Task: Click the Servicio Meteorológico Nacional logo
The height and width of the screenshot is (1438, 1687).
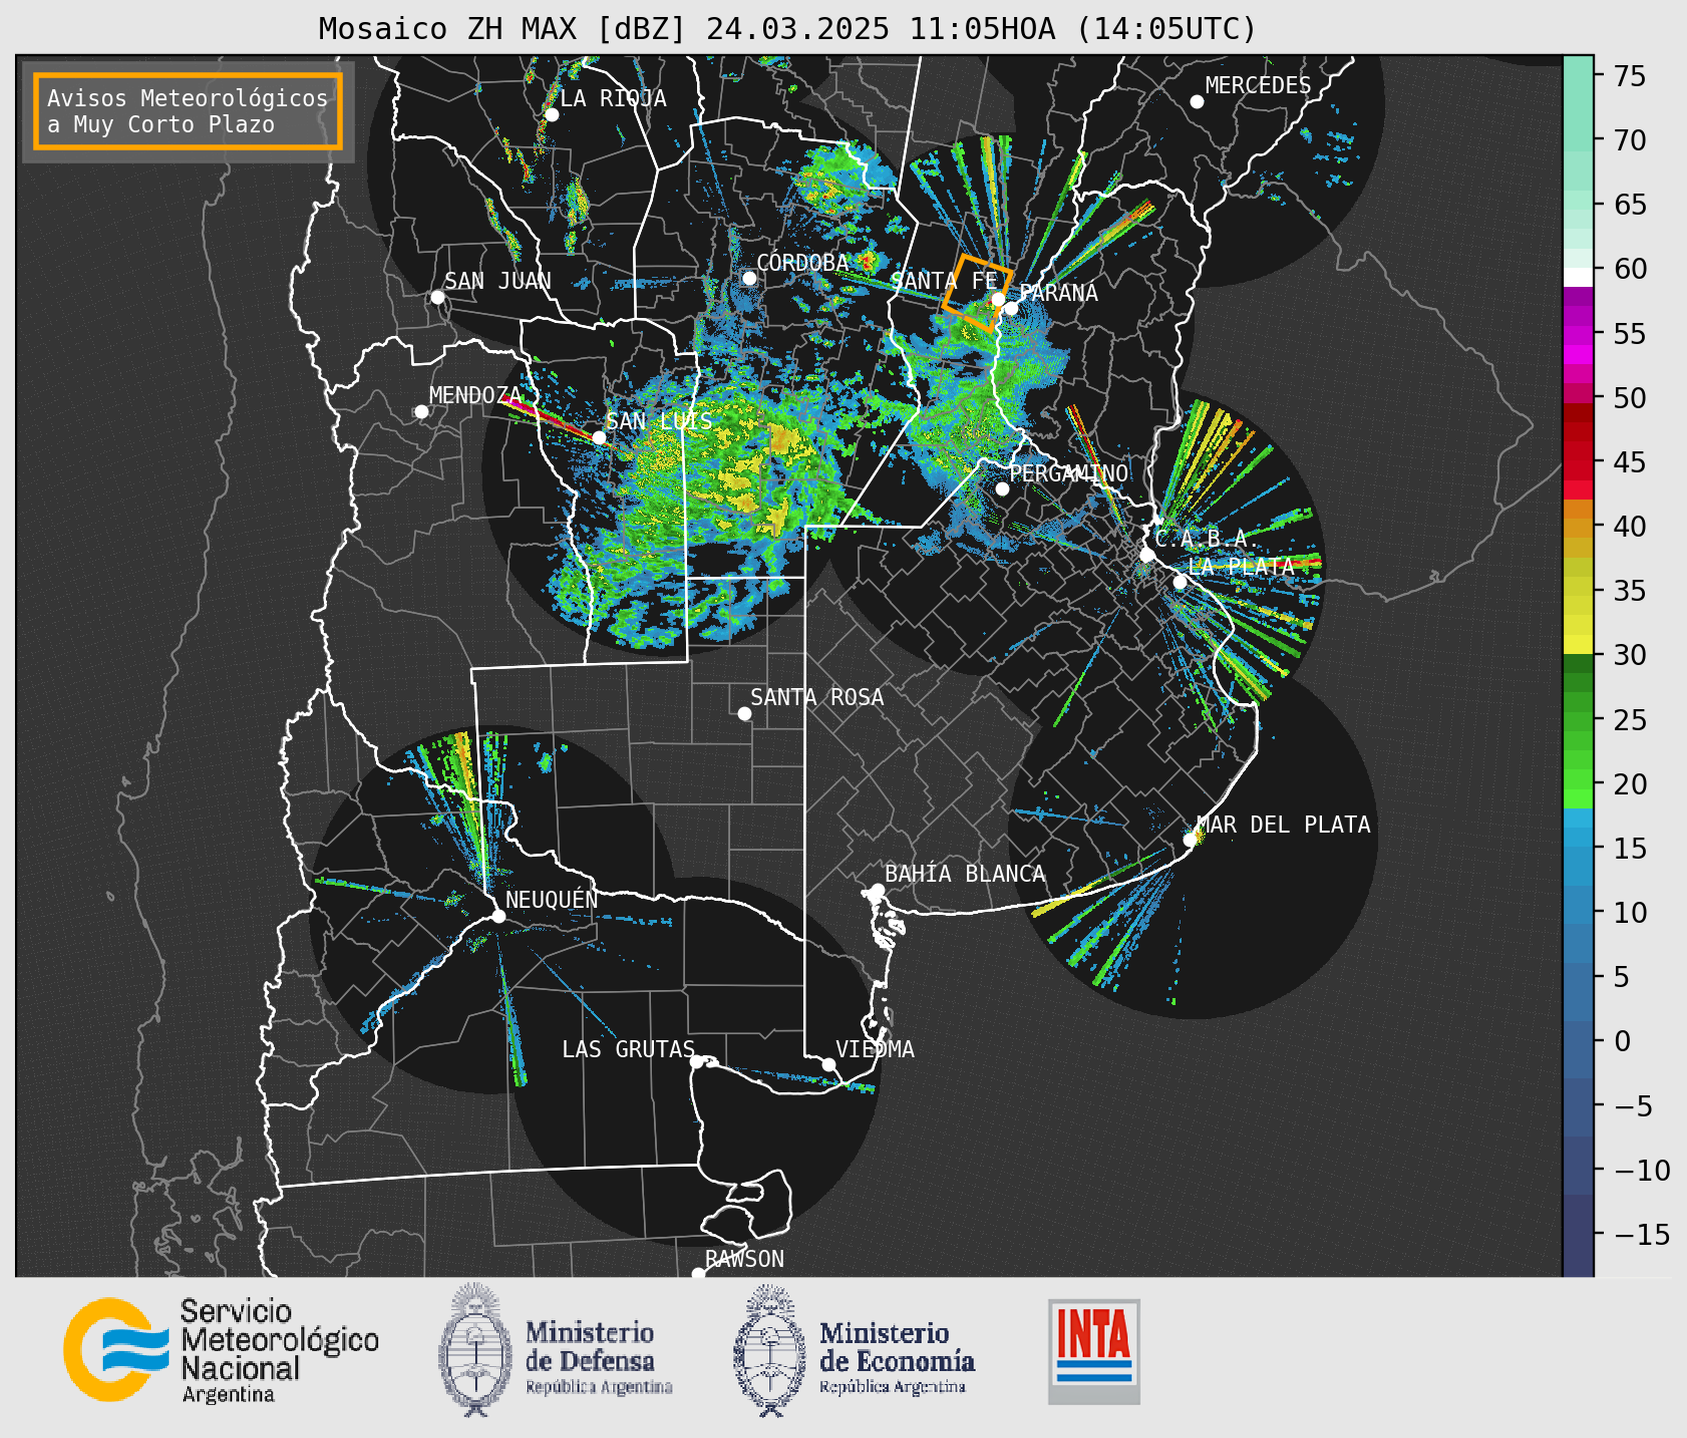Action: [221, 1350]
